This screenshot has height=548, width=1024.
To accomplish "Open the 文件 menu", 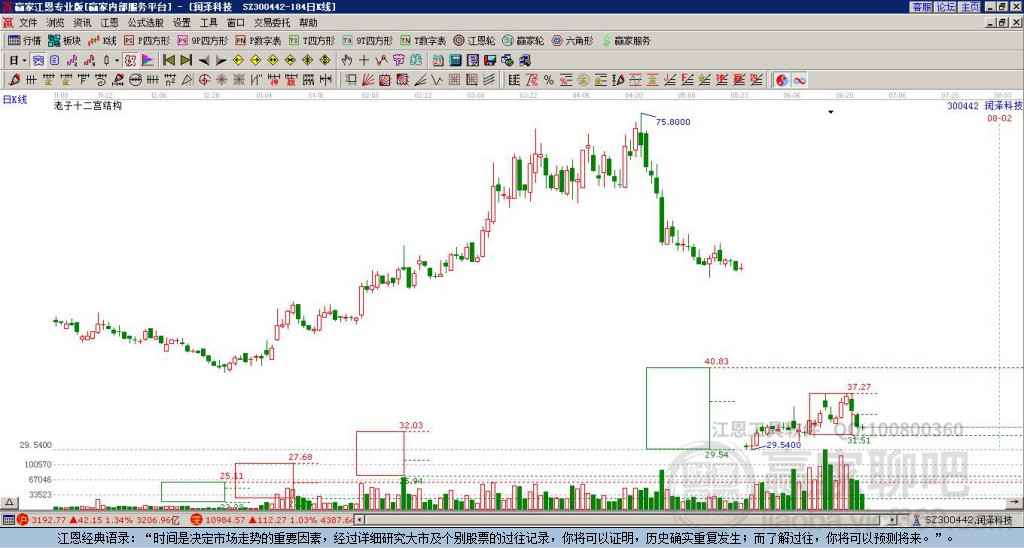I will click(x=28, y=23).
